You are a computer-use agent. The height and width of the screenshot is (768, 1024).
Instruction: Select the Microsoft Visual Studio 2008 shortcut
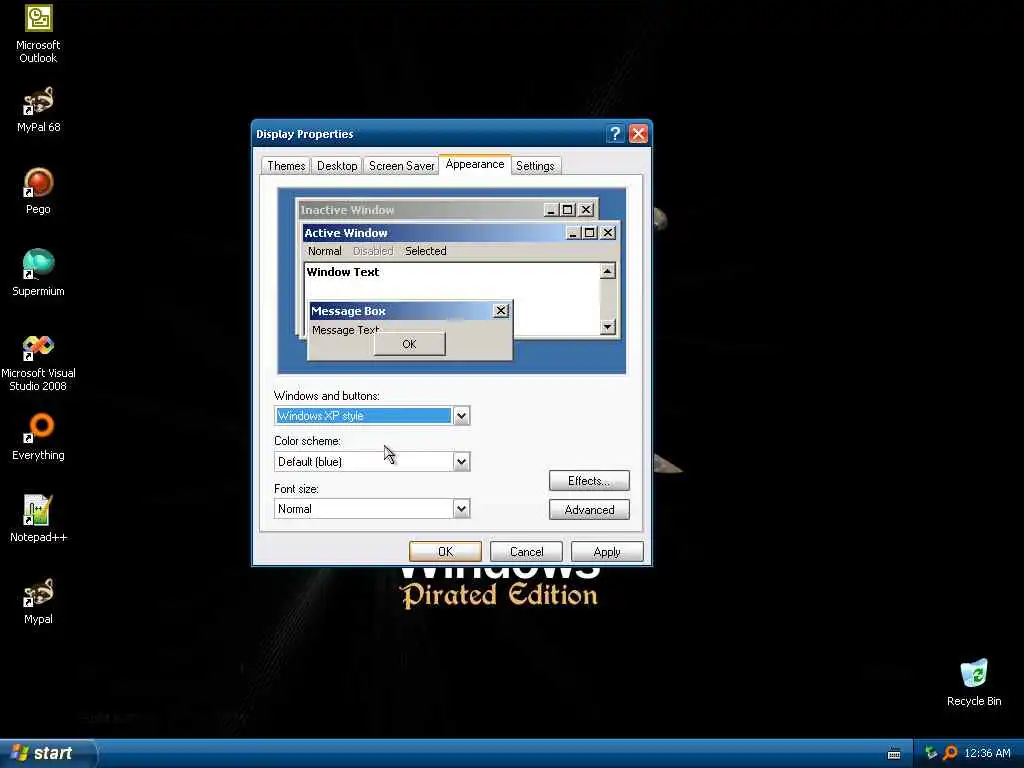(38, 362)
